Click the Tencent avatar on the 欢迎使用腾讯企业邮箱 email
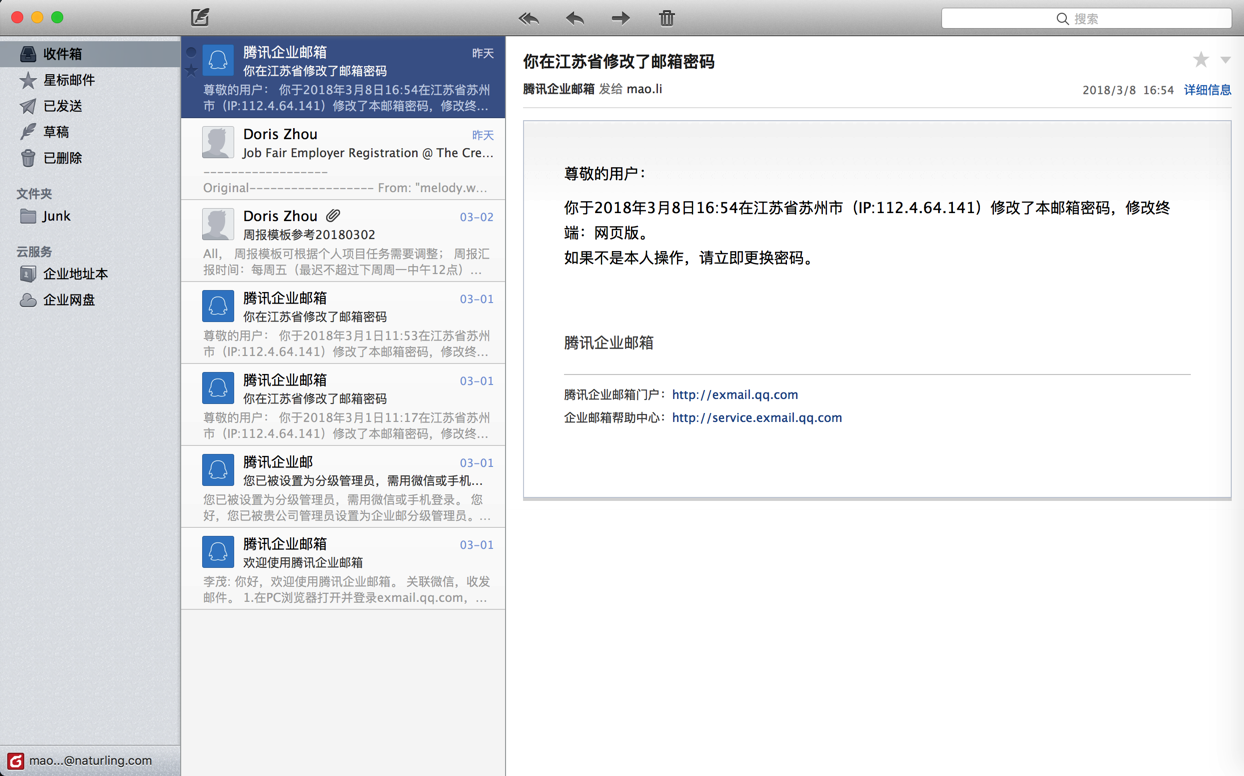The image size is (1244, 776). click(218, 552)
